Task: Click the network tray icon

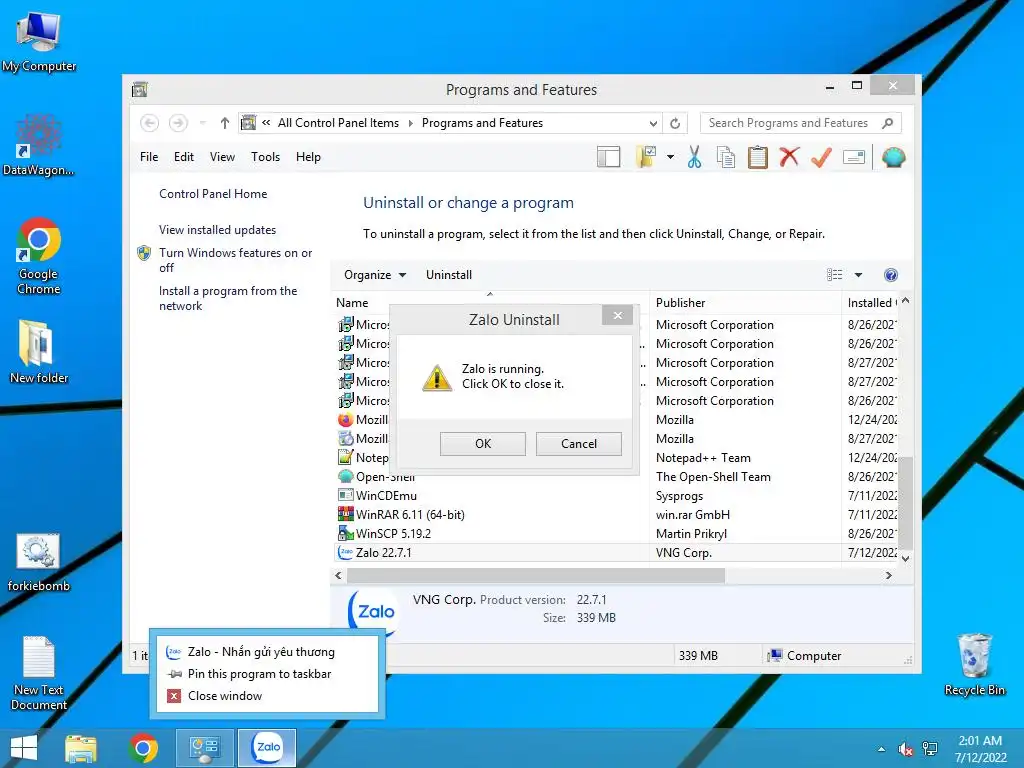Action: [929, 749]
